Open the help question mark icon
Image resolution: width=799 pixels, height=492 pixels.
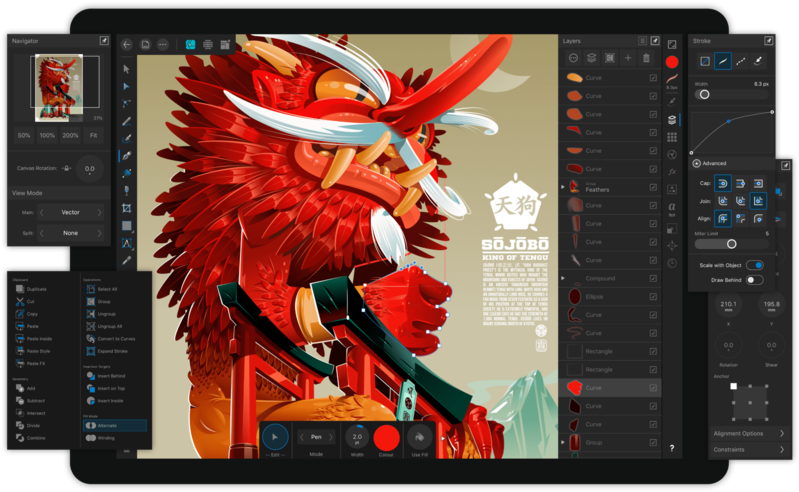pyautogui.click(x=672, y=448)
